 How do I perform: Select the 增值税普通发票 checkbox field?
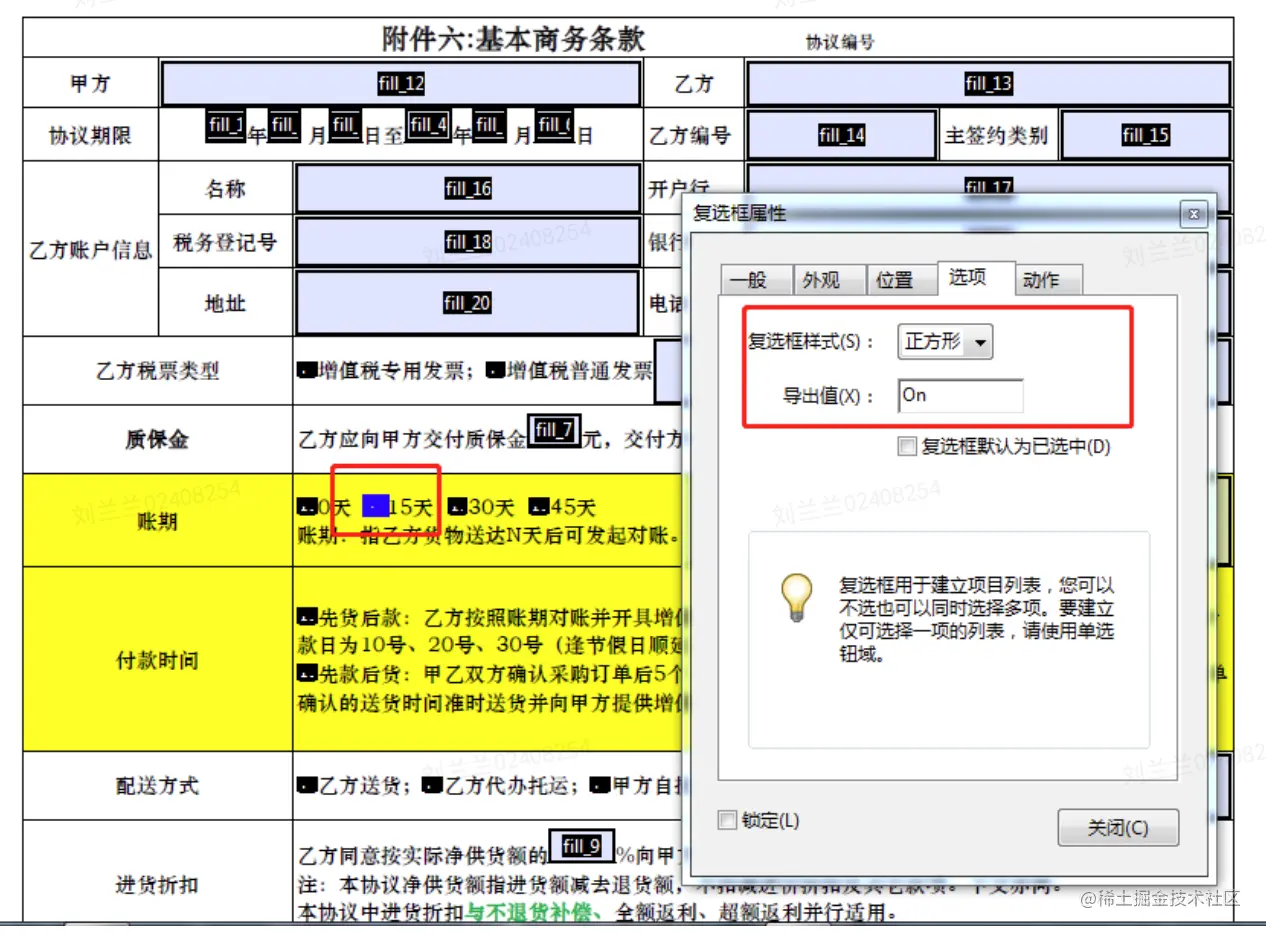click(x=495, y=372)
